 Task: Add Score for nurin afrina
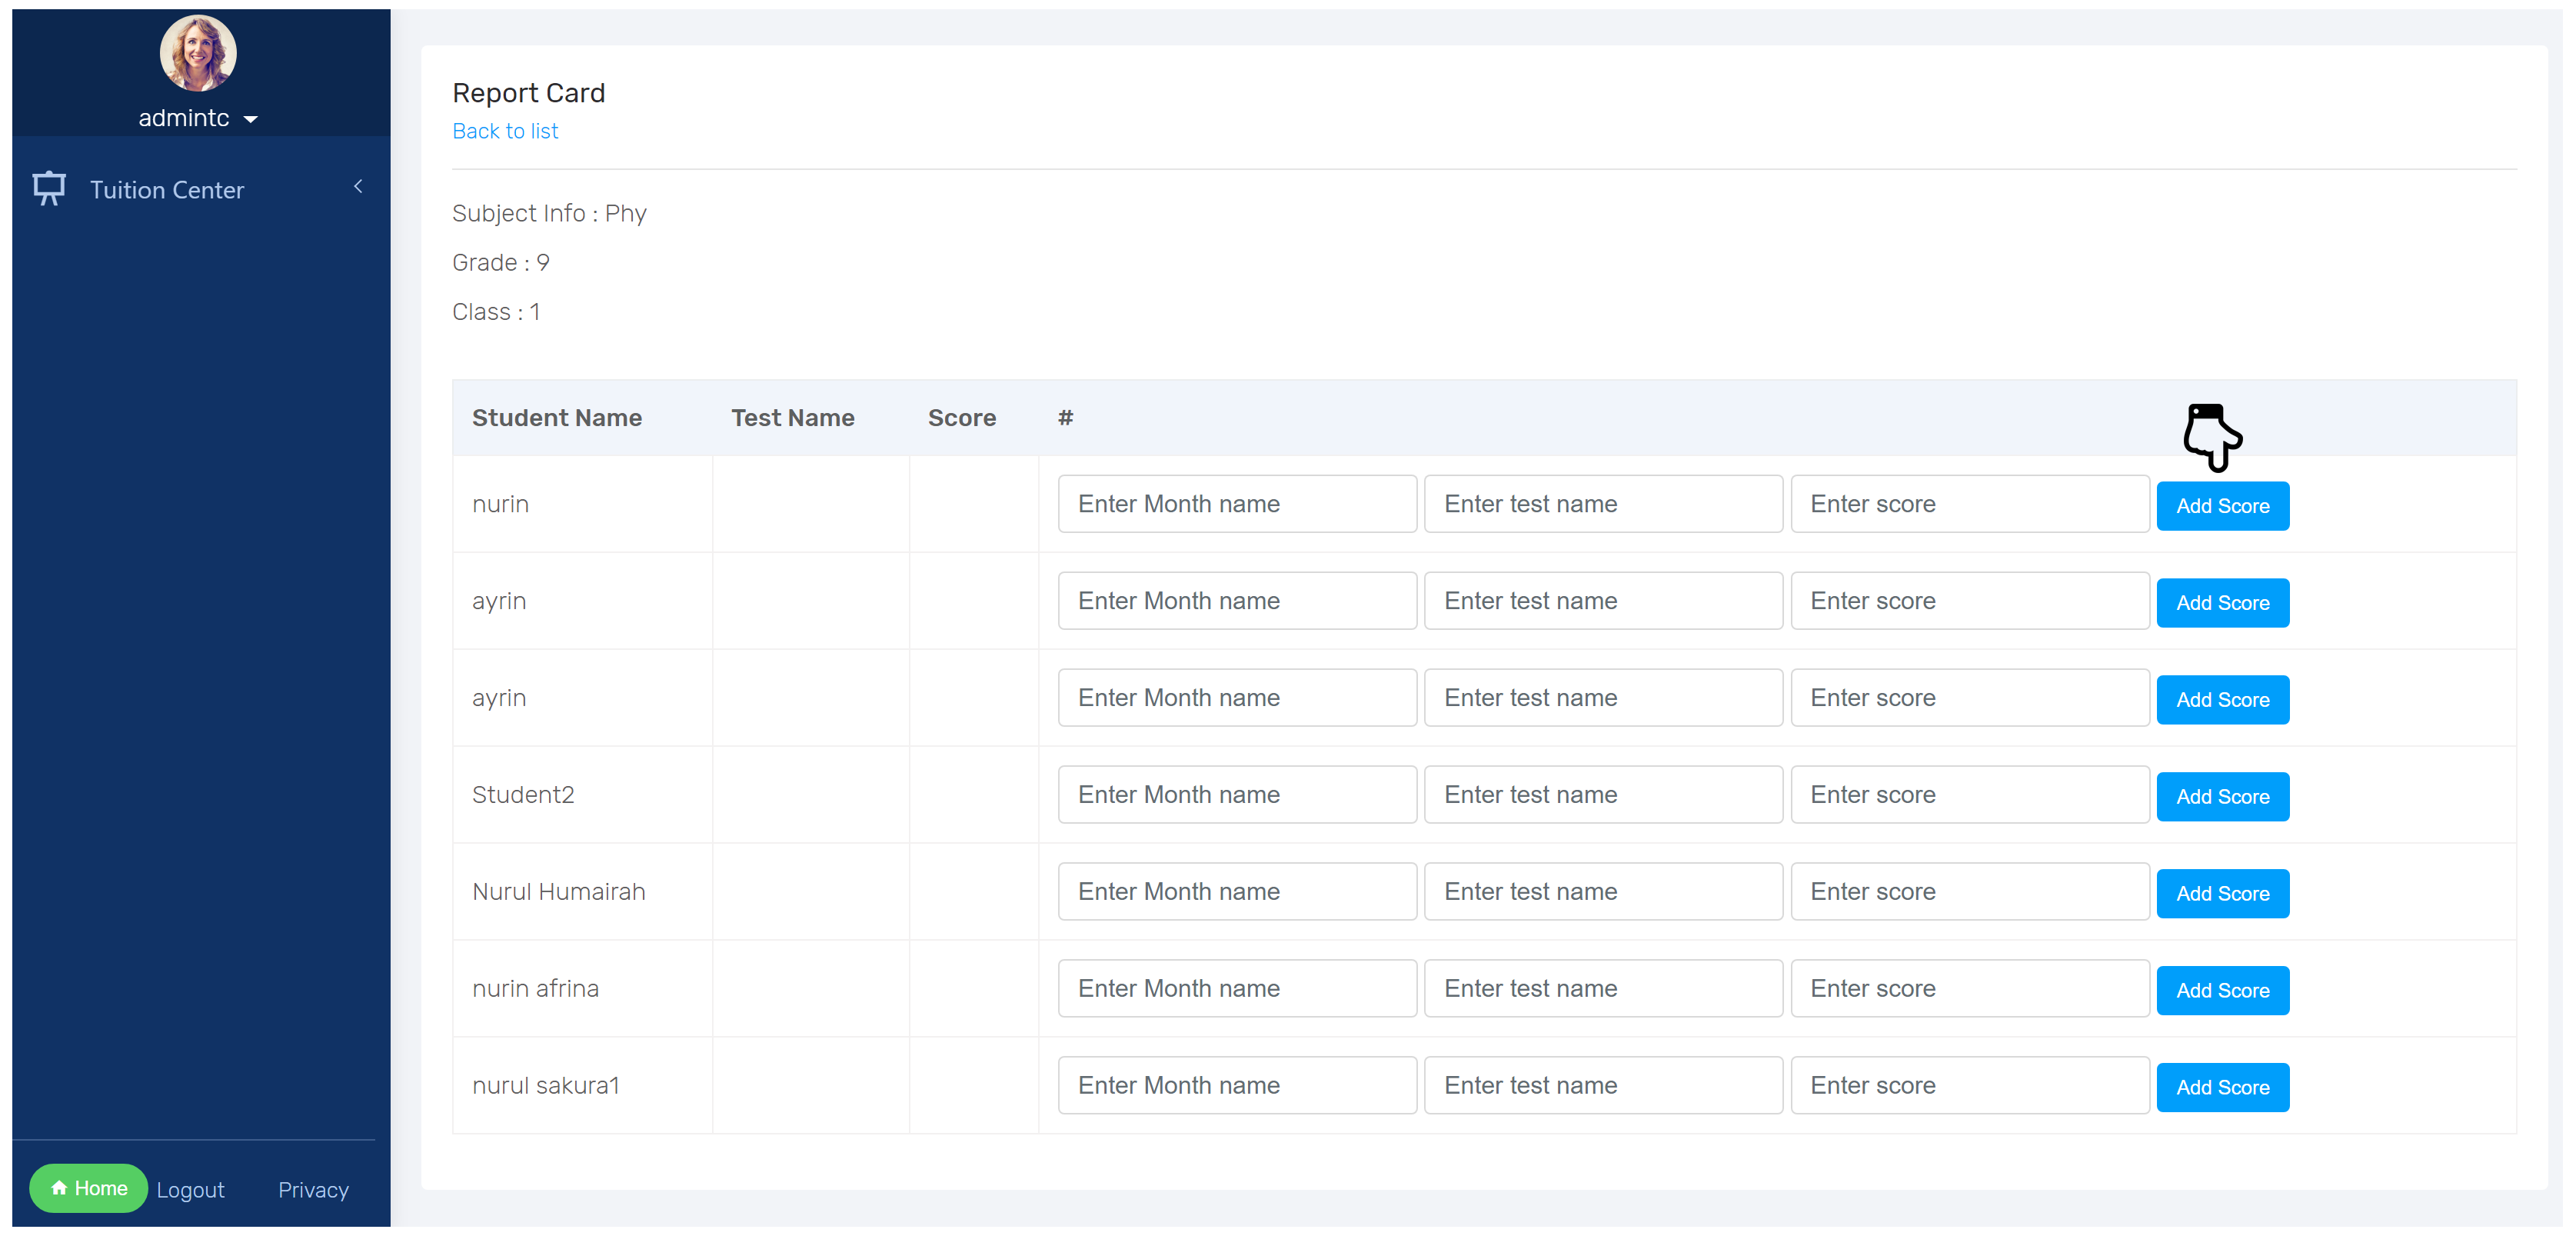click(2222, 991)
